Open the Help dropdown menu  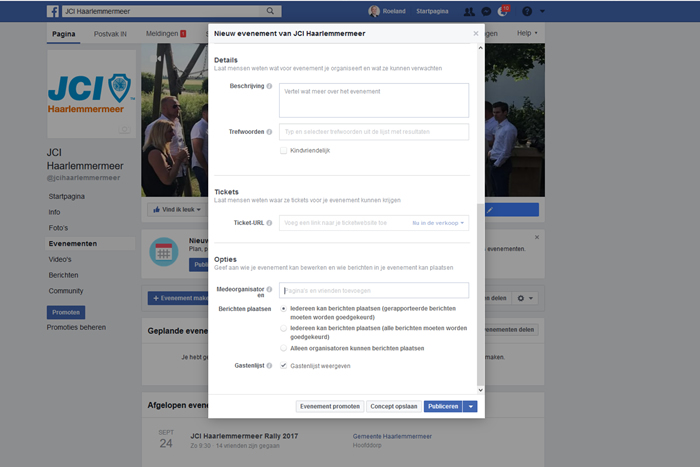527,33
